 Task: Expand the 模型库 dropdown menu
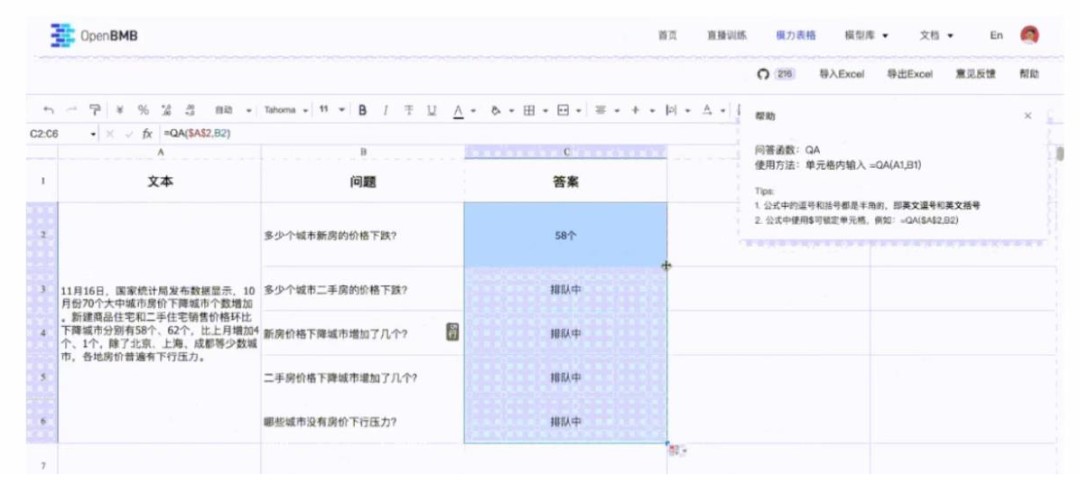tap(866, 35)
